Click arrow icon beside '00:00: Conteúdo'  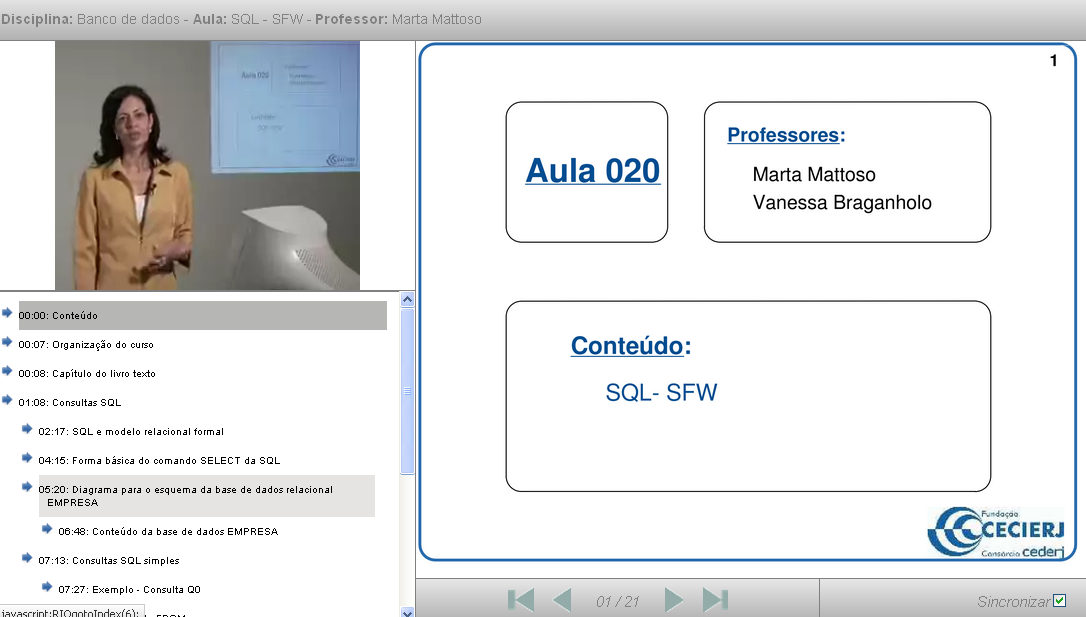click(7, 313)
